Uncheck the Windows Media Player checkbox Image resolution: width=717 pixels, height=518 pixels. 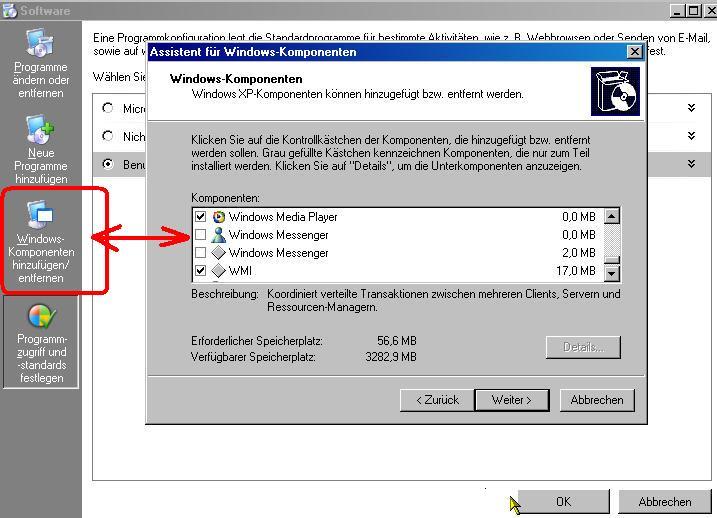pyautogui.click(x=200, y=216)
